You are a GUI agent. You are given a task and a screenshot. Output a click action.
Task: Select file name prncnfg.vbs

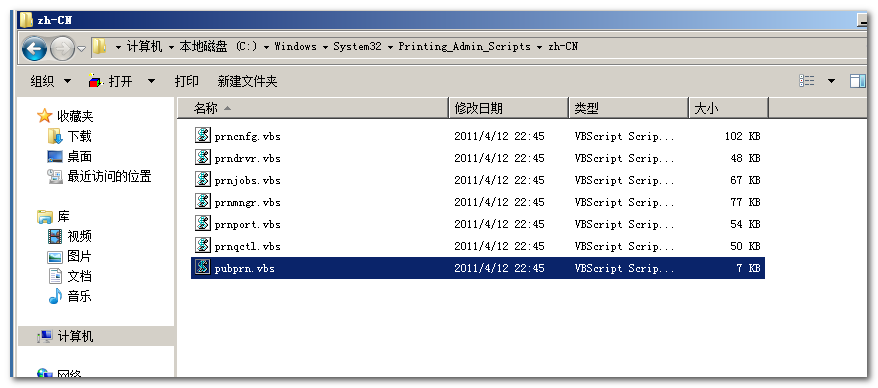click(x=247, y=136)
